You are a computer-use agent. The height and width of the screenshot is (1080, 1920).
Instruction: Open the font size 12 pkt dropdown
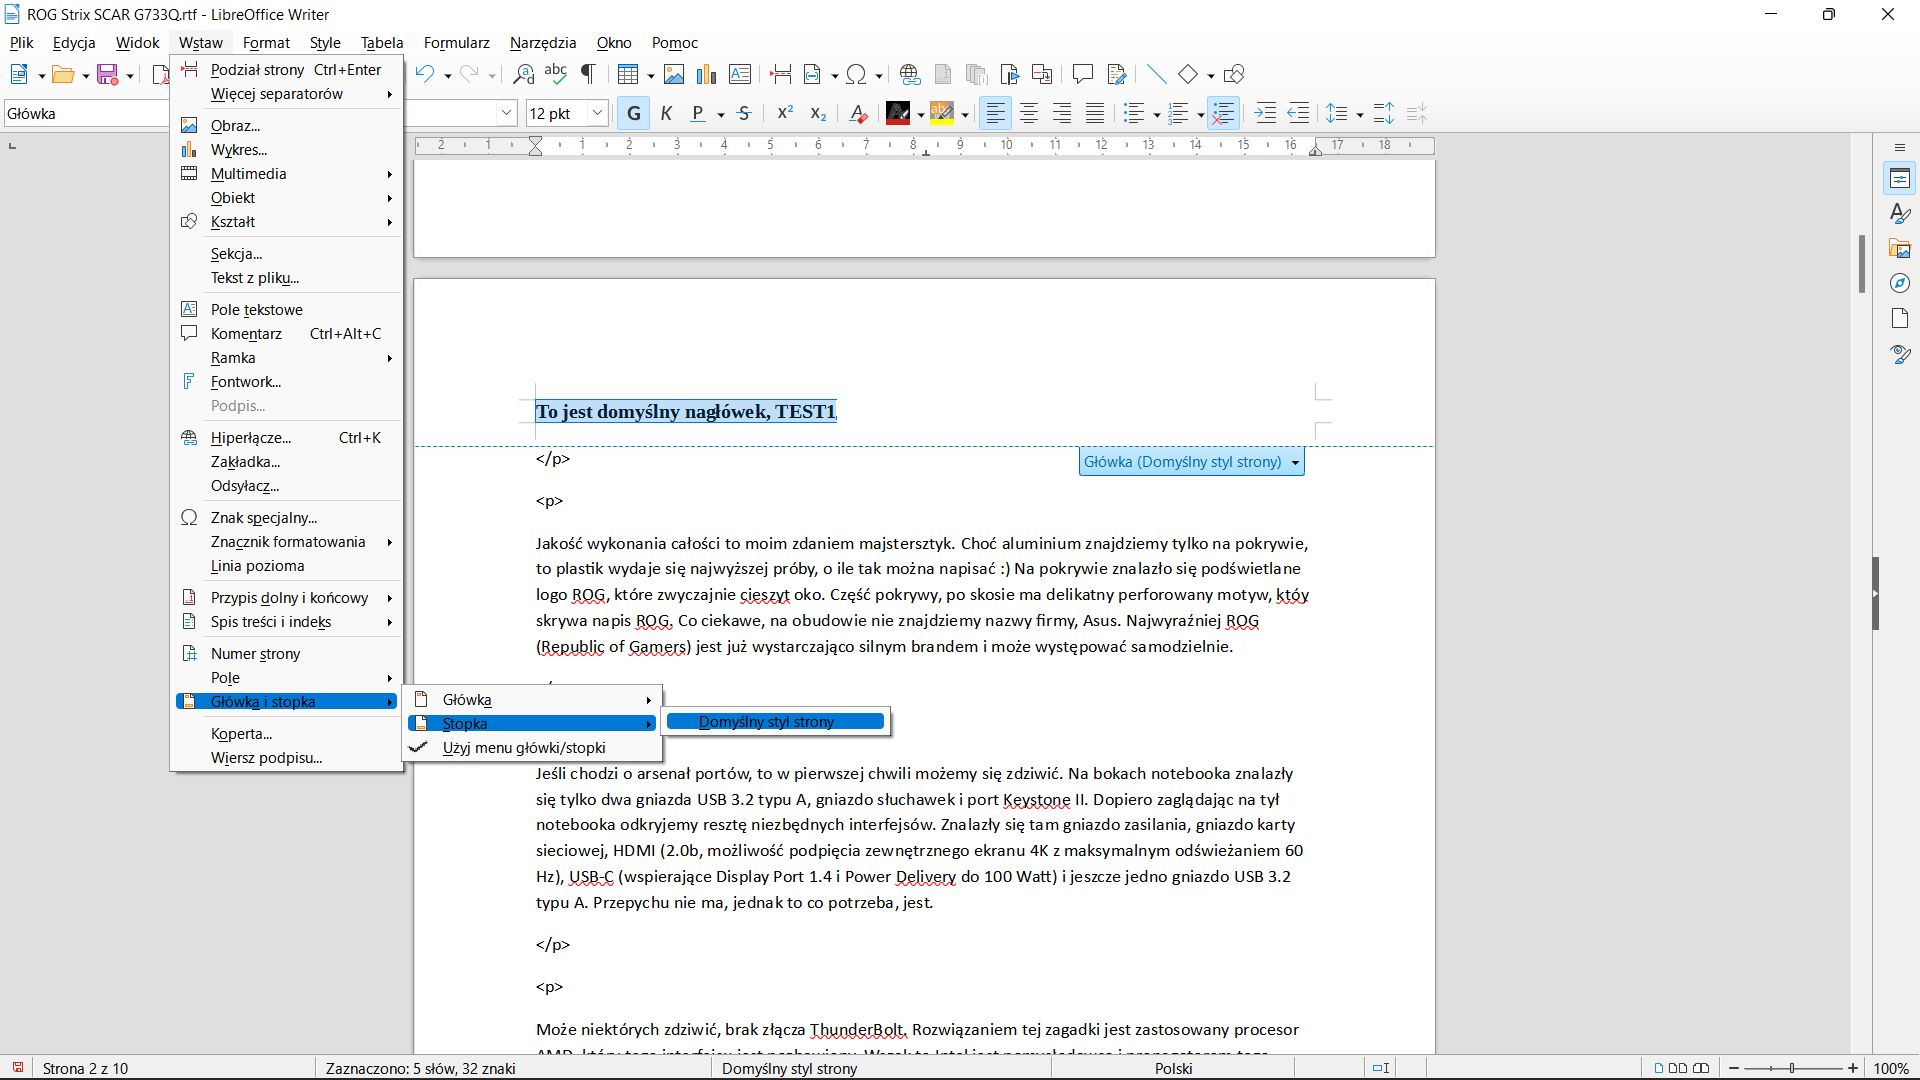coord(597,114)
